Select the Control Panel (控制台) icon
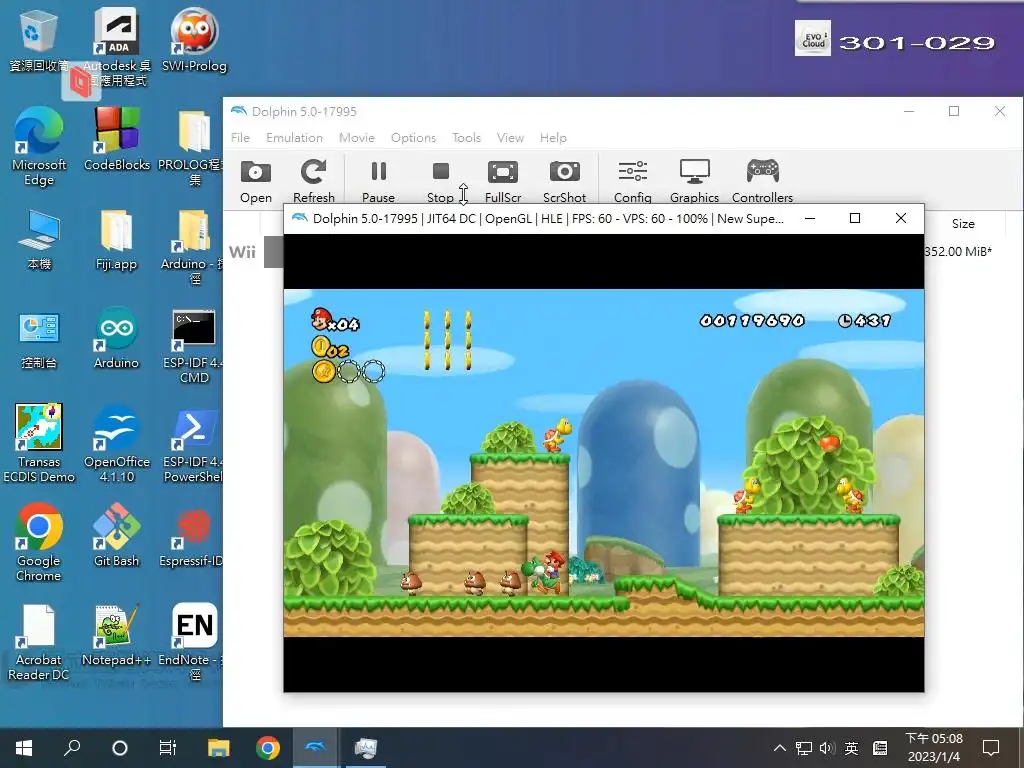This screenshot has height=768, width=1024. coord(39,340)
